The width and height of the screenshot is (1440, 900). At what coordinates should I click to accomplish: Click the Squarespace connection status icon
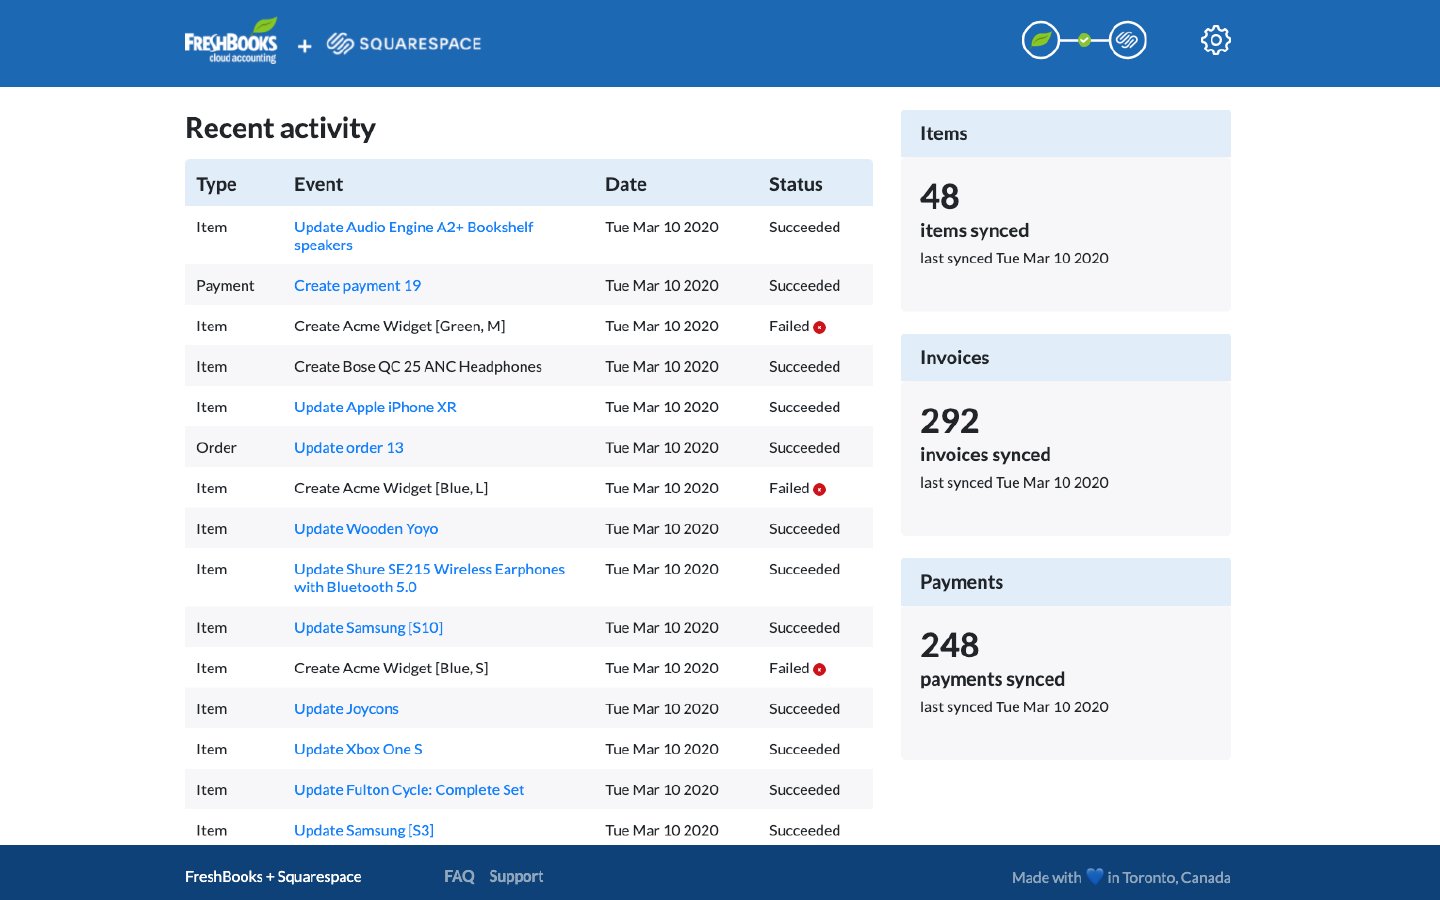tap(1127, 40)
